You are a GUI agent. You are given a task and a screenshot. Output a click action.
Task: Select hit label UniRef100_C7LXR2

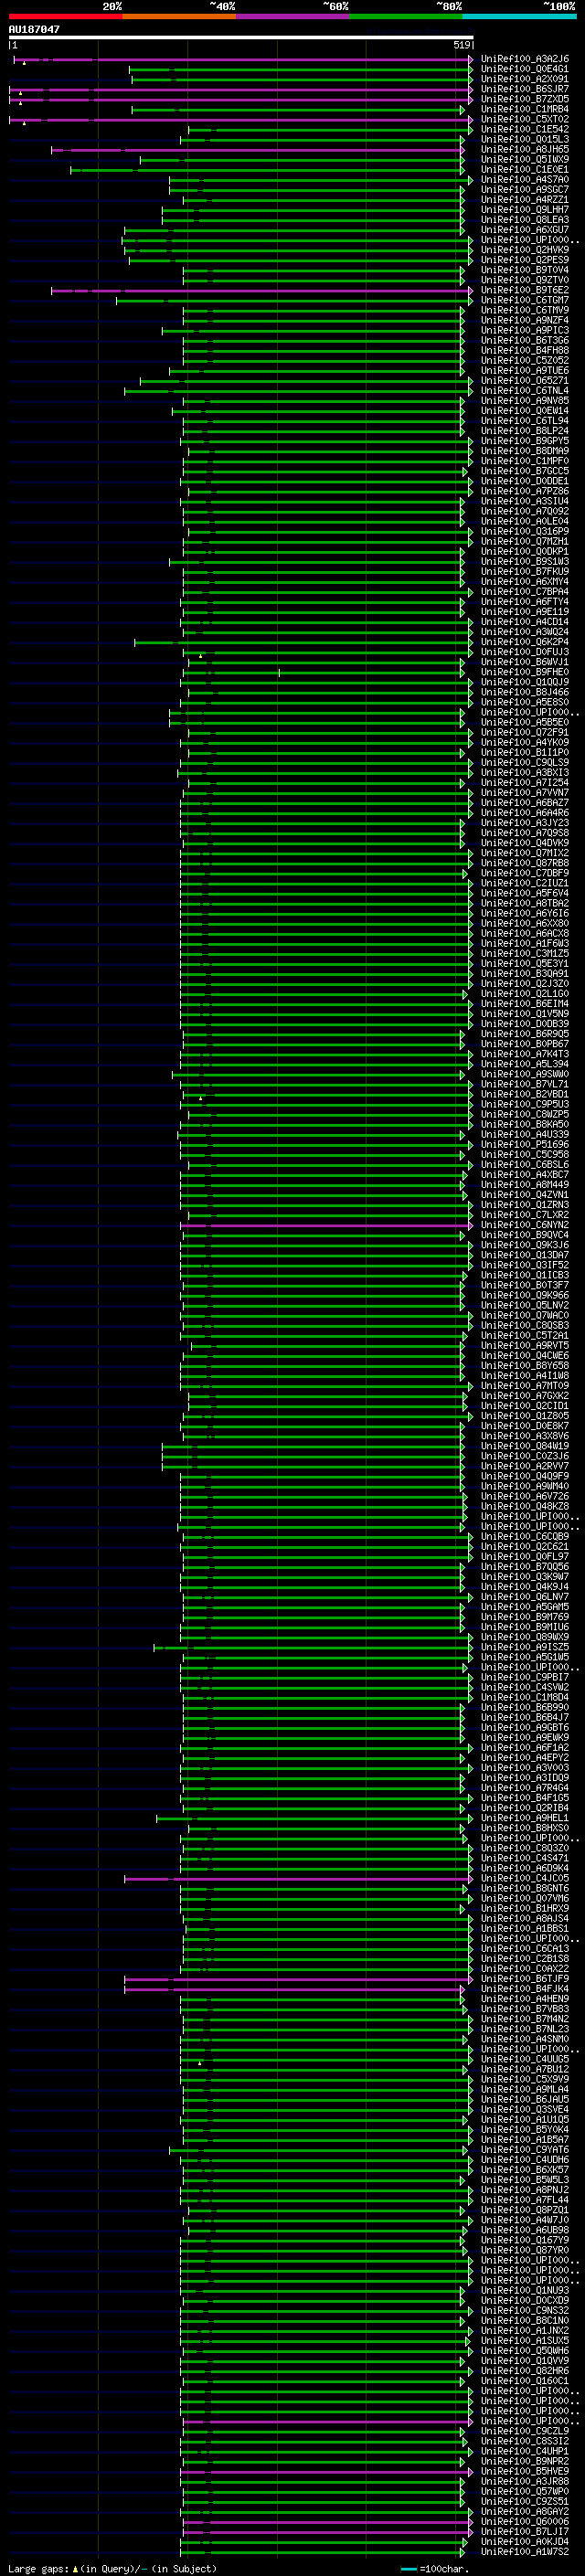(x=524, y=1215)
